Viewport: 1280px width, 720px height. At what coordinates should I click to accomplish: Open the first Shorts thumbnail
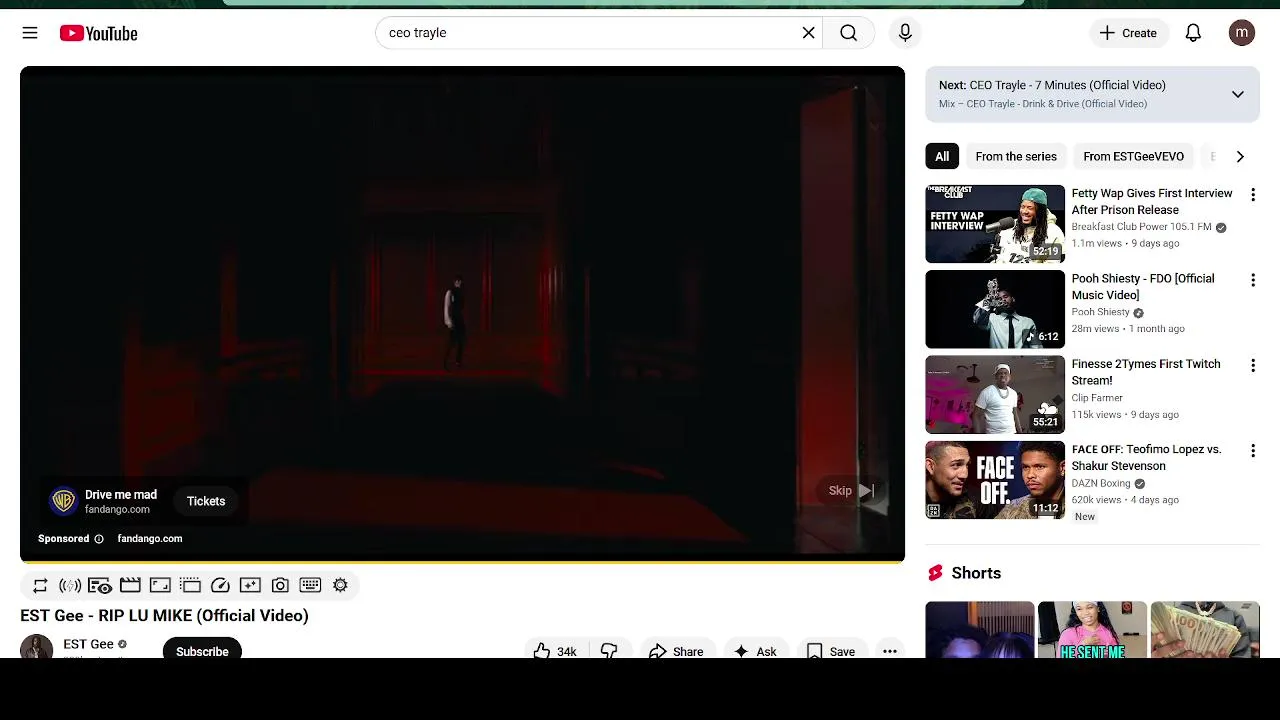[x=980, y=629]
